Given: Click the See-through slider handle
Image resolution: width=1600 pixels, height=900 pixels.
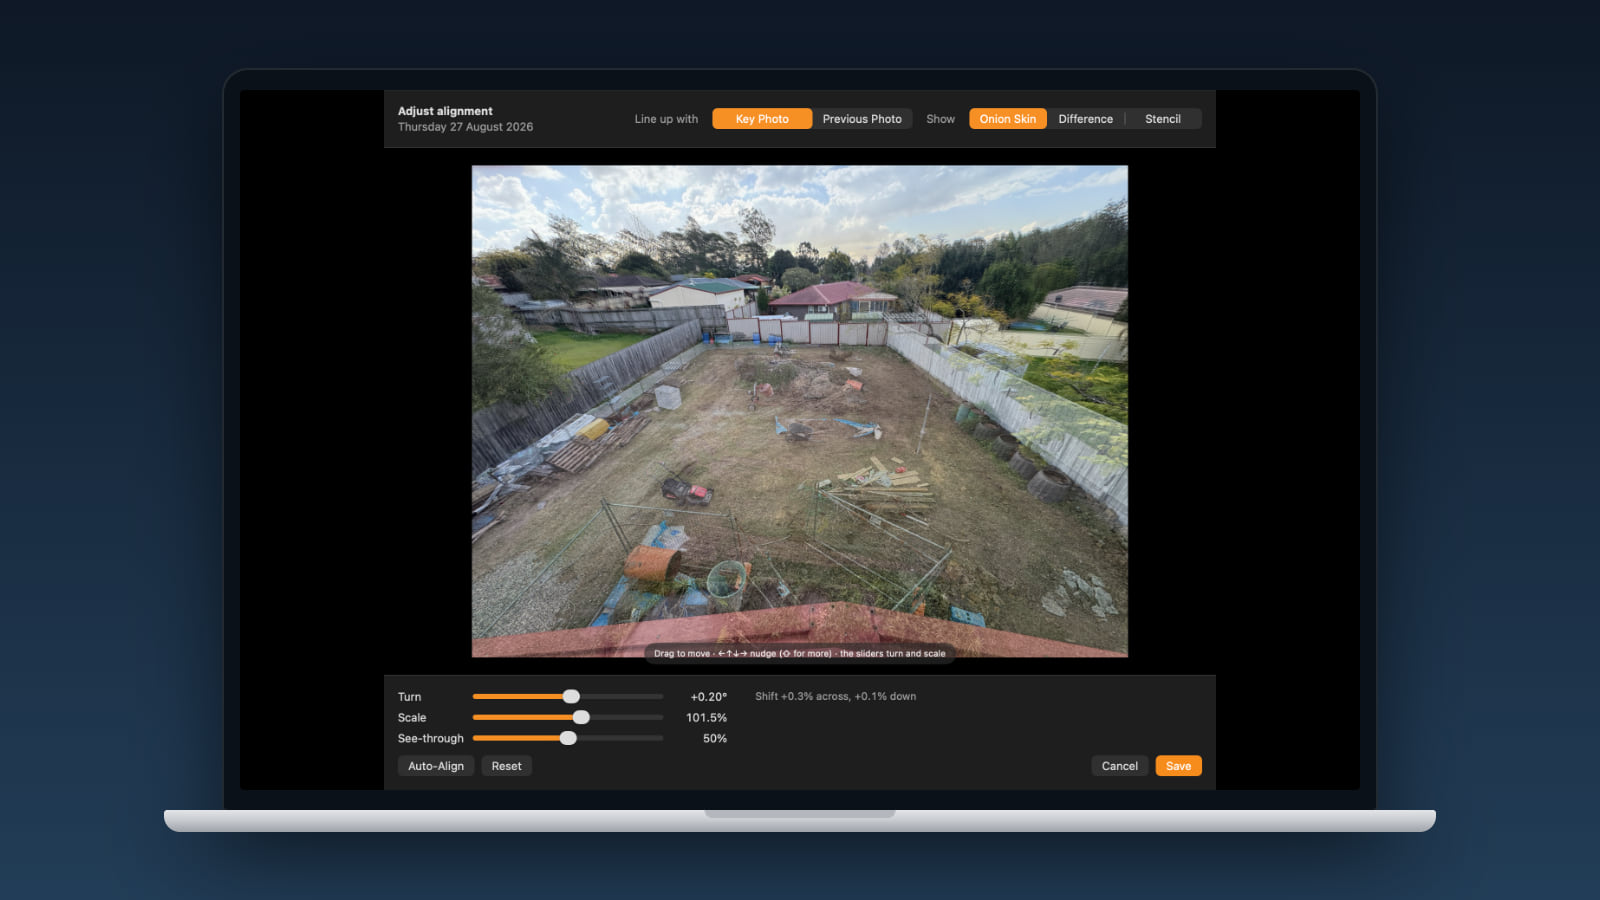Looking at the screenshot, I should [x=568, y=738].
